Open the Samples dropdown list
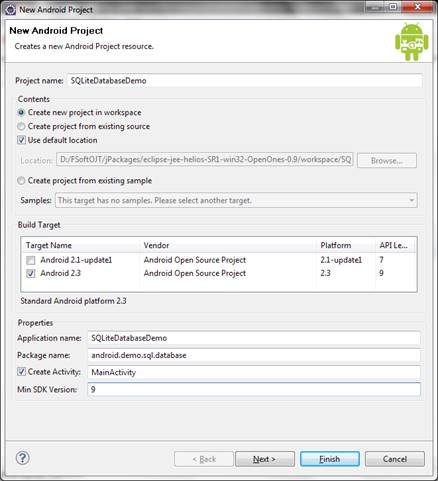 [x=236, y=200]
